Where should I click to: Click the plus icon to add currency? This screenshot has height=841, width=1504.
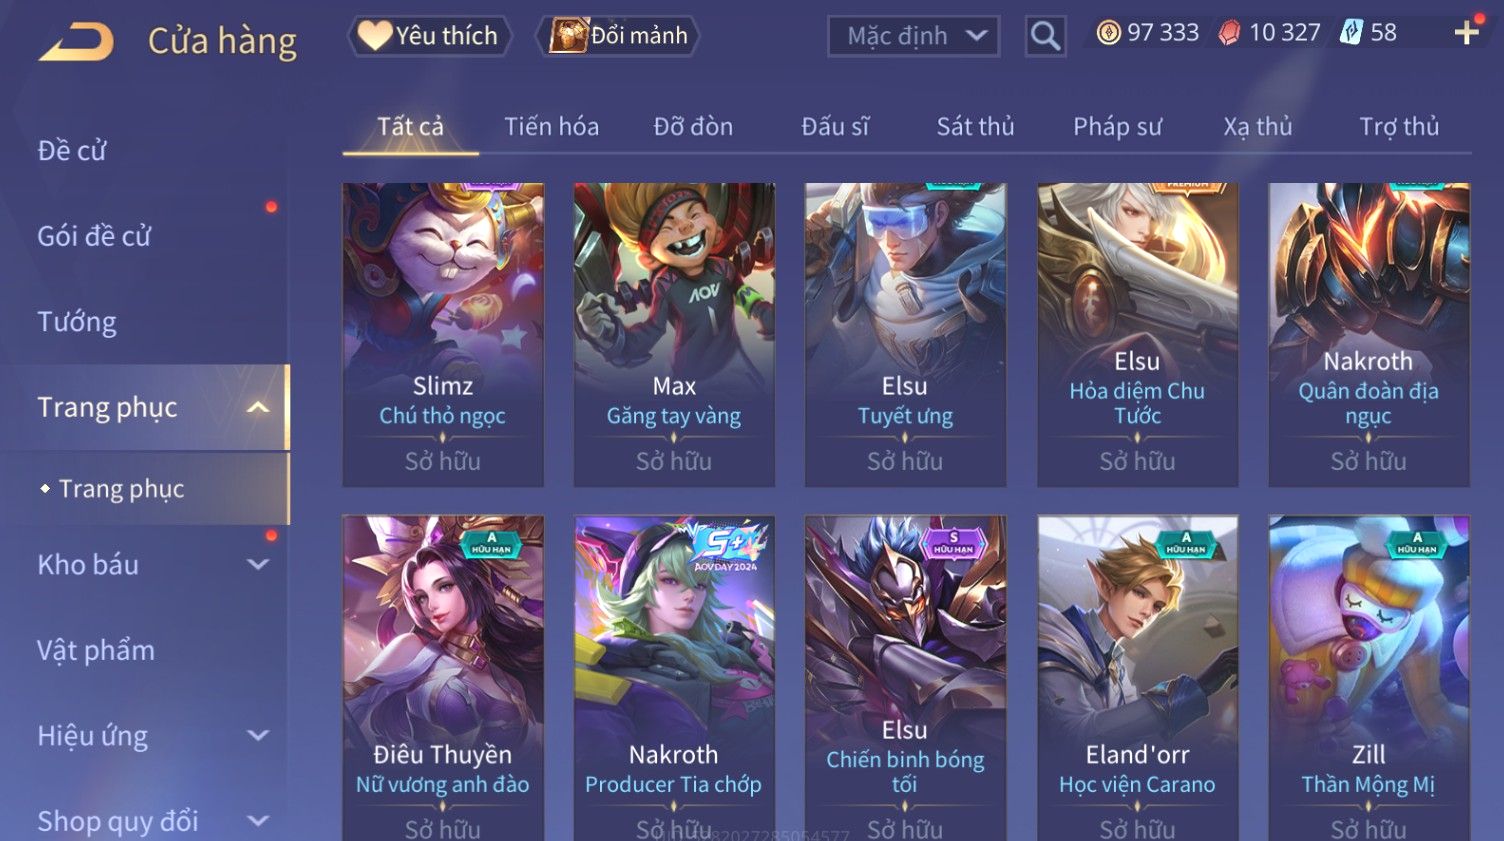coord(1467,33)
